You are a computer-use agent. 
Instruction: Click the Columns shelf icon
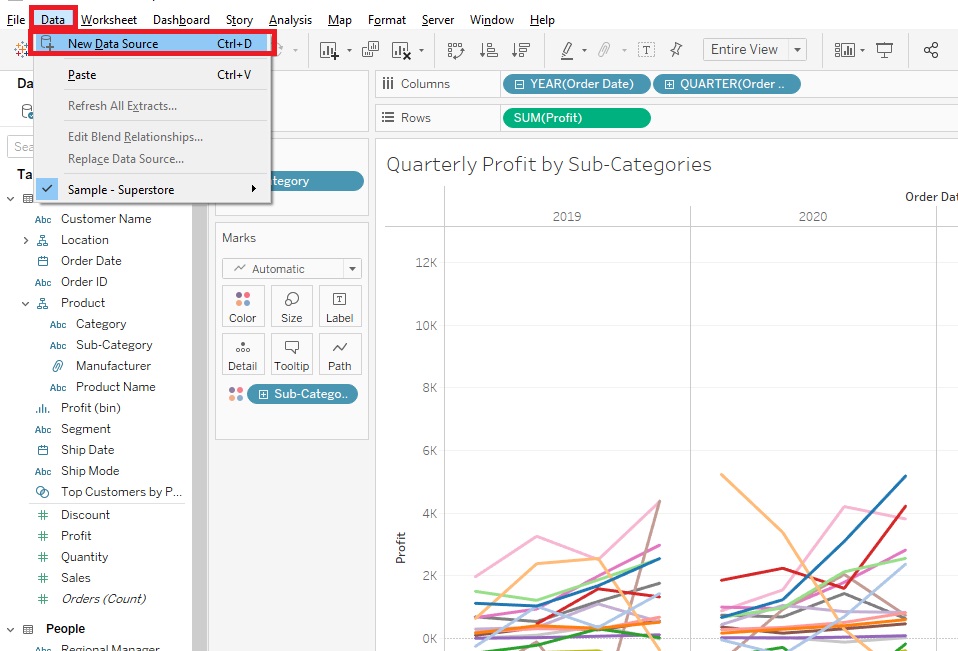(x=387, y=84)
